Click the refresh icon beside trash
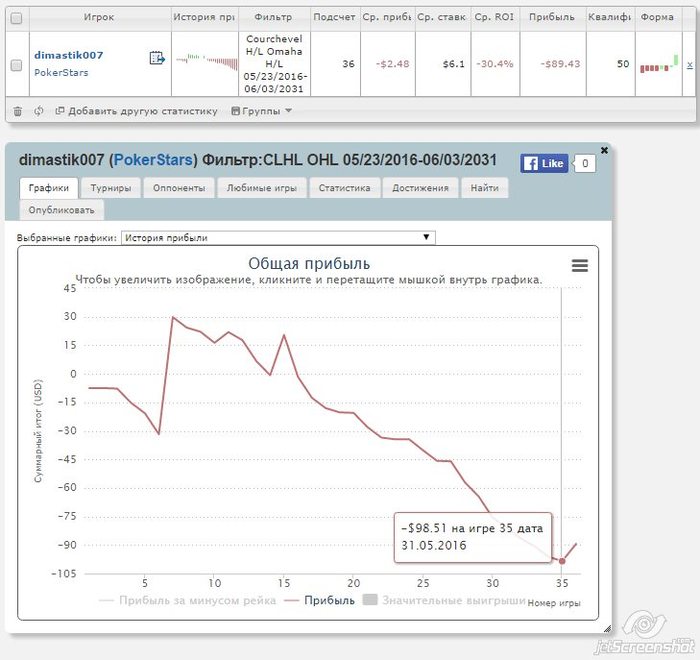This screenshot has height=660, width=700. (x=39, y=111)
